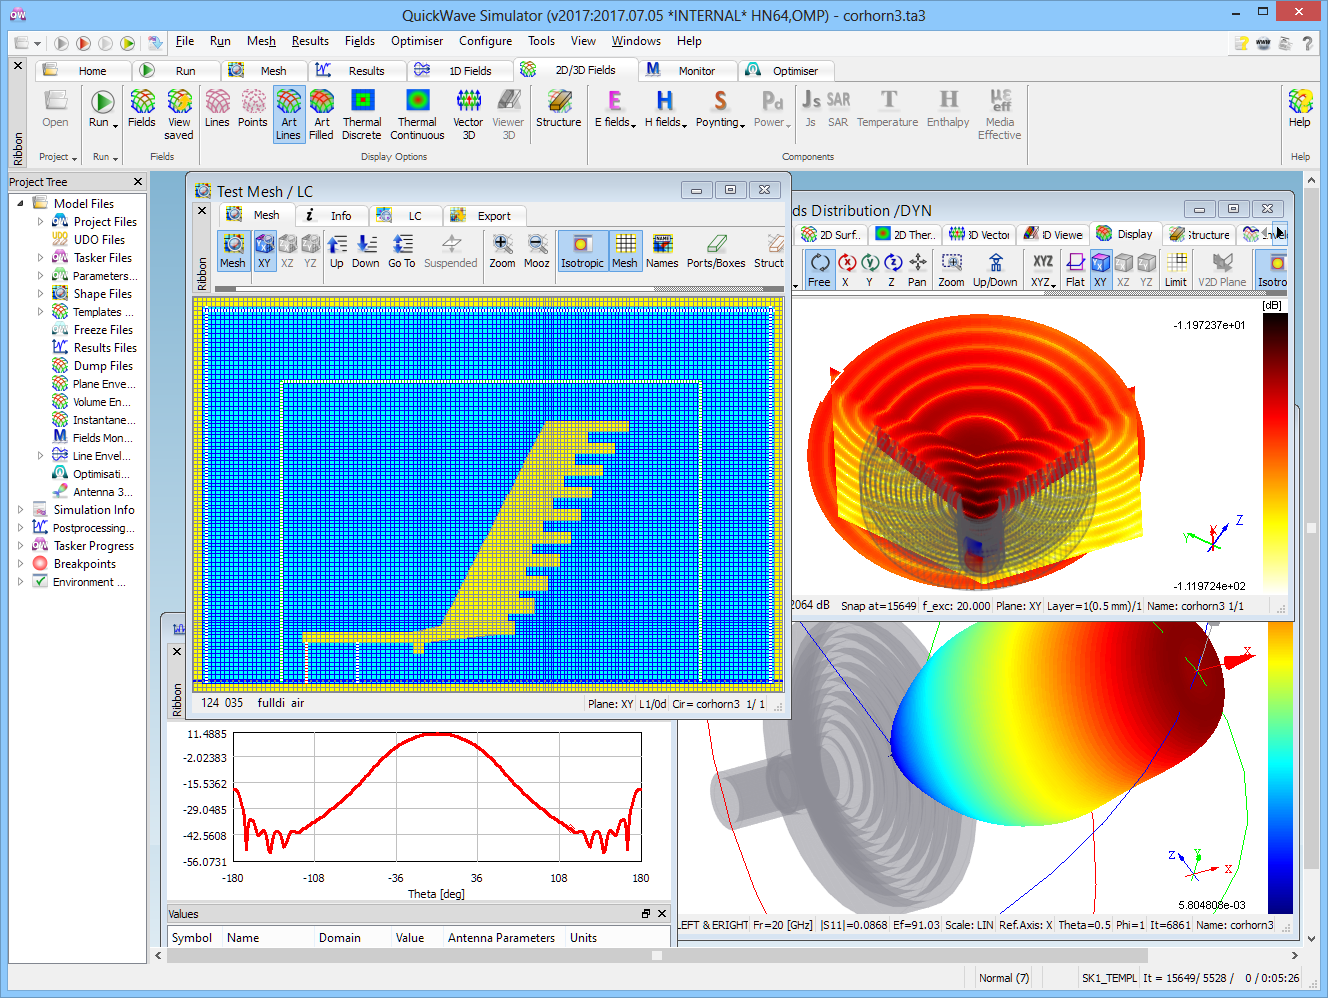Toggle Art Lines display mode
The width and height of the screenshot is (1328, 998).
288,113
